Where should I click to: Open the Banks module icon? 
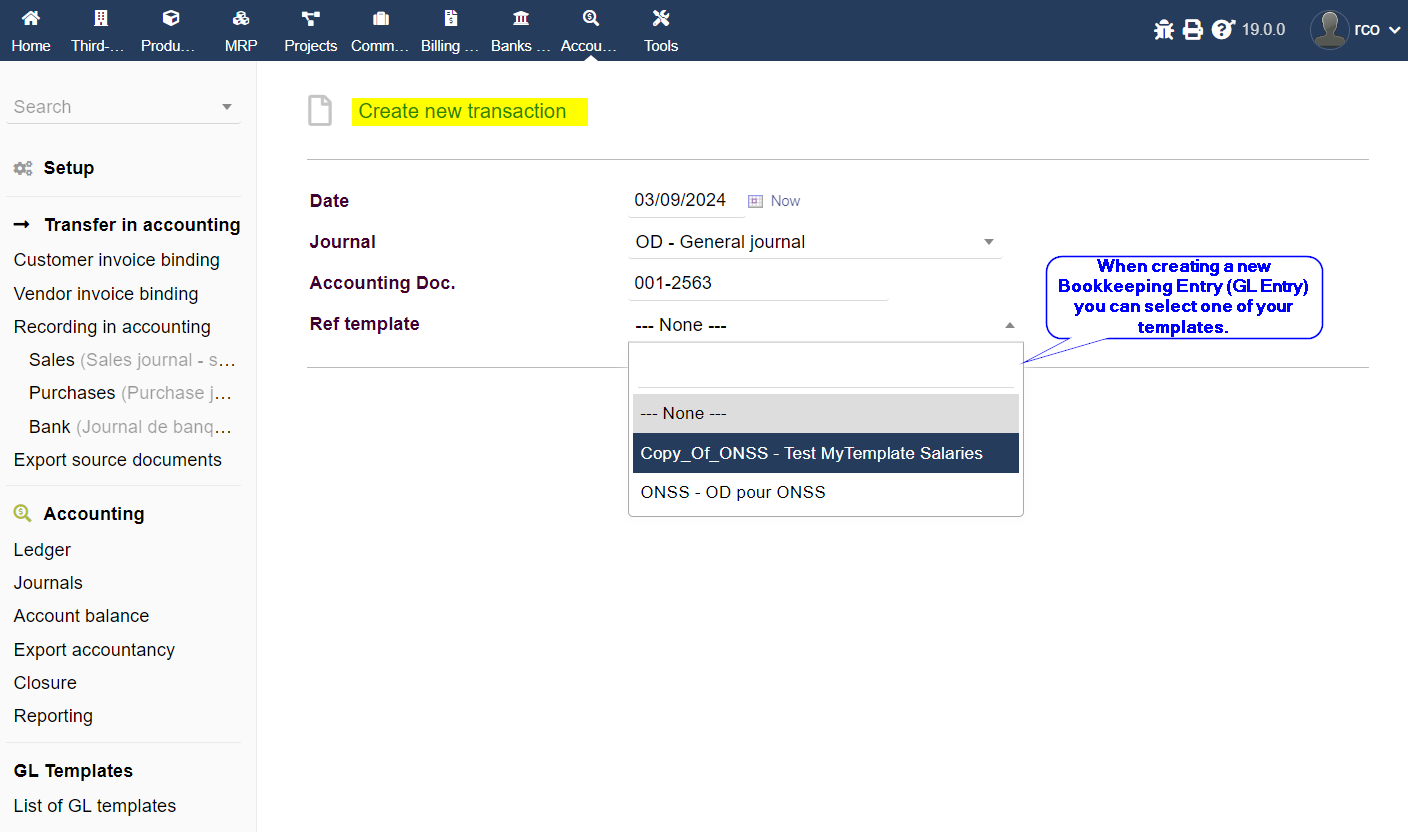520,19
